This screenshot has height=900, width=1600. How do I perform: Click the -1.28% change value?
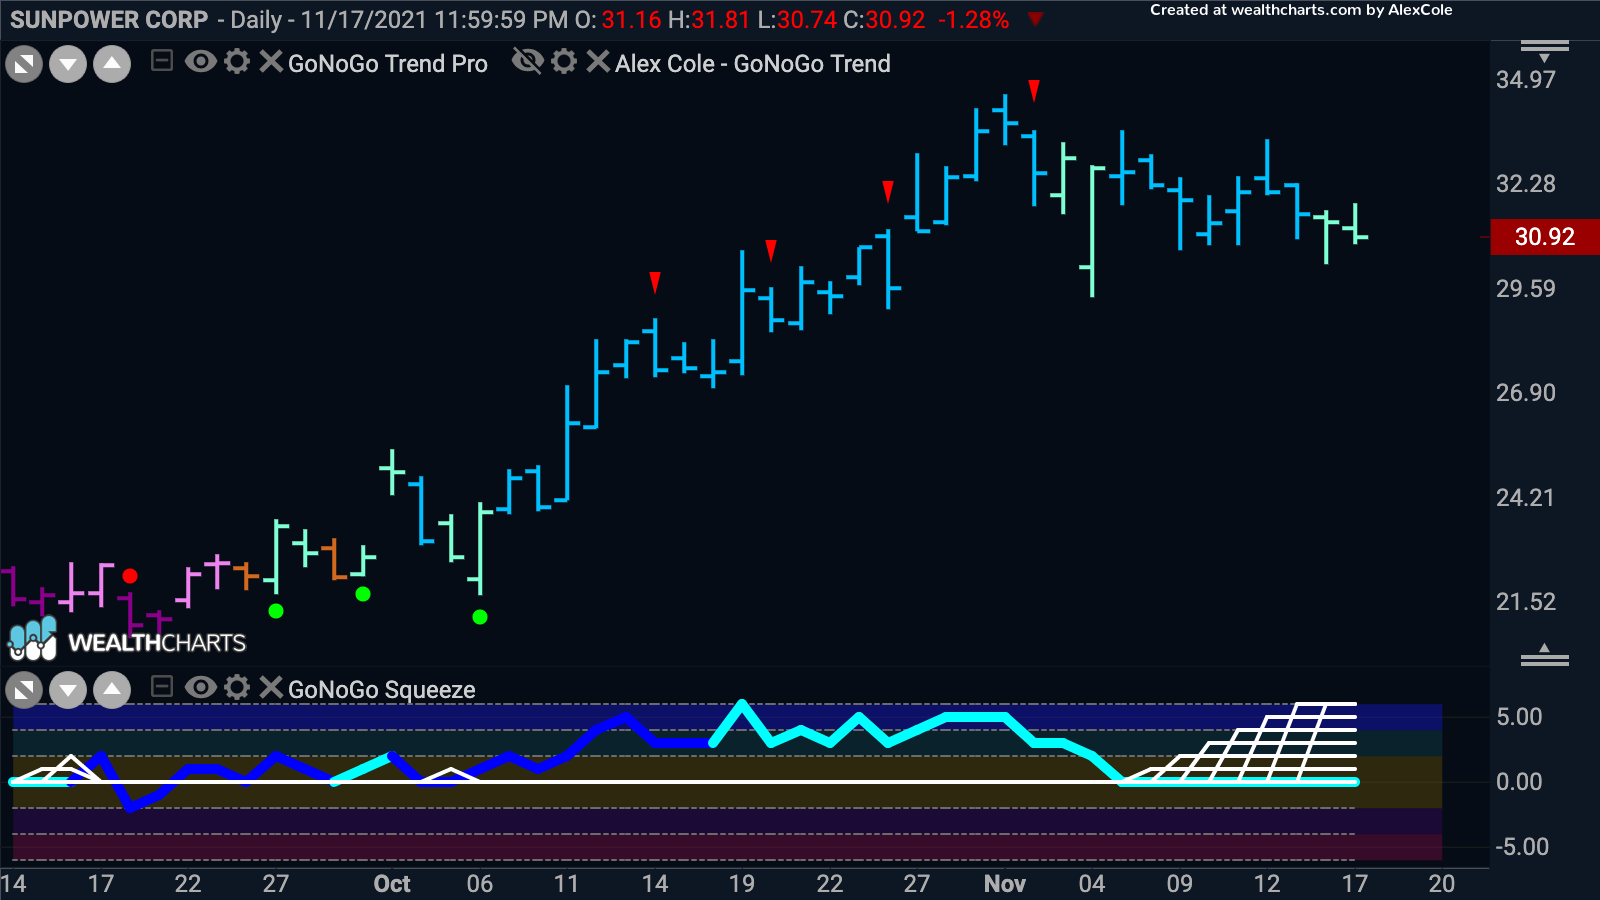point(974,20)
